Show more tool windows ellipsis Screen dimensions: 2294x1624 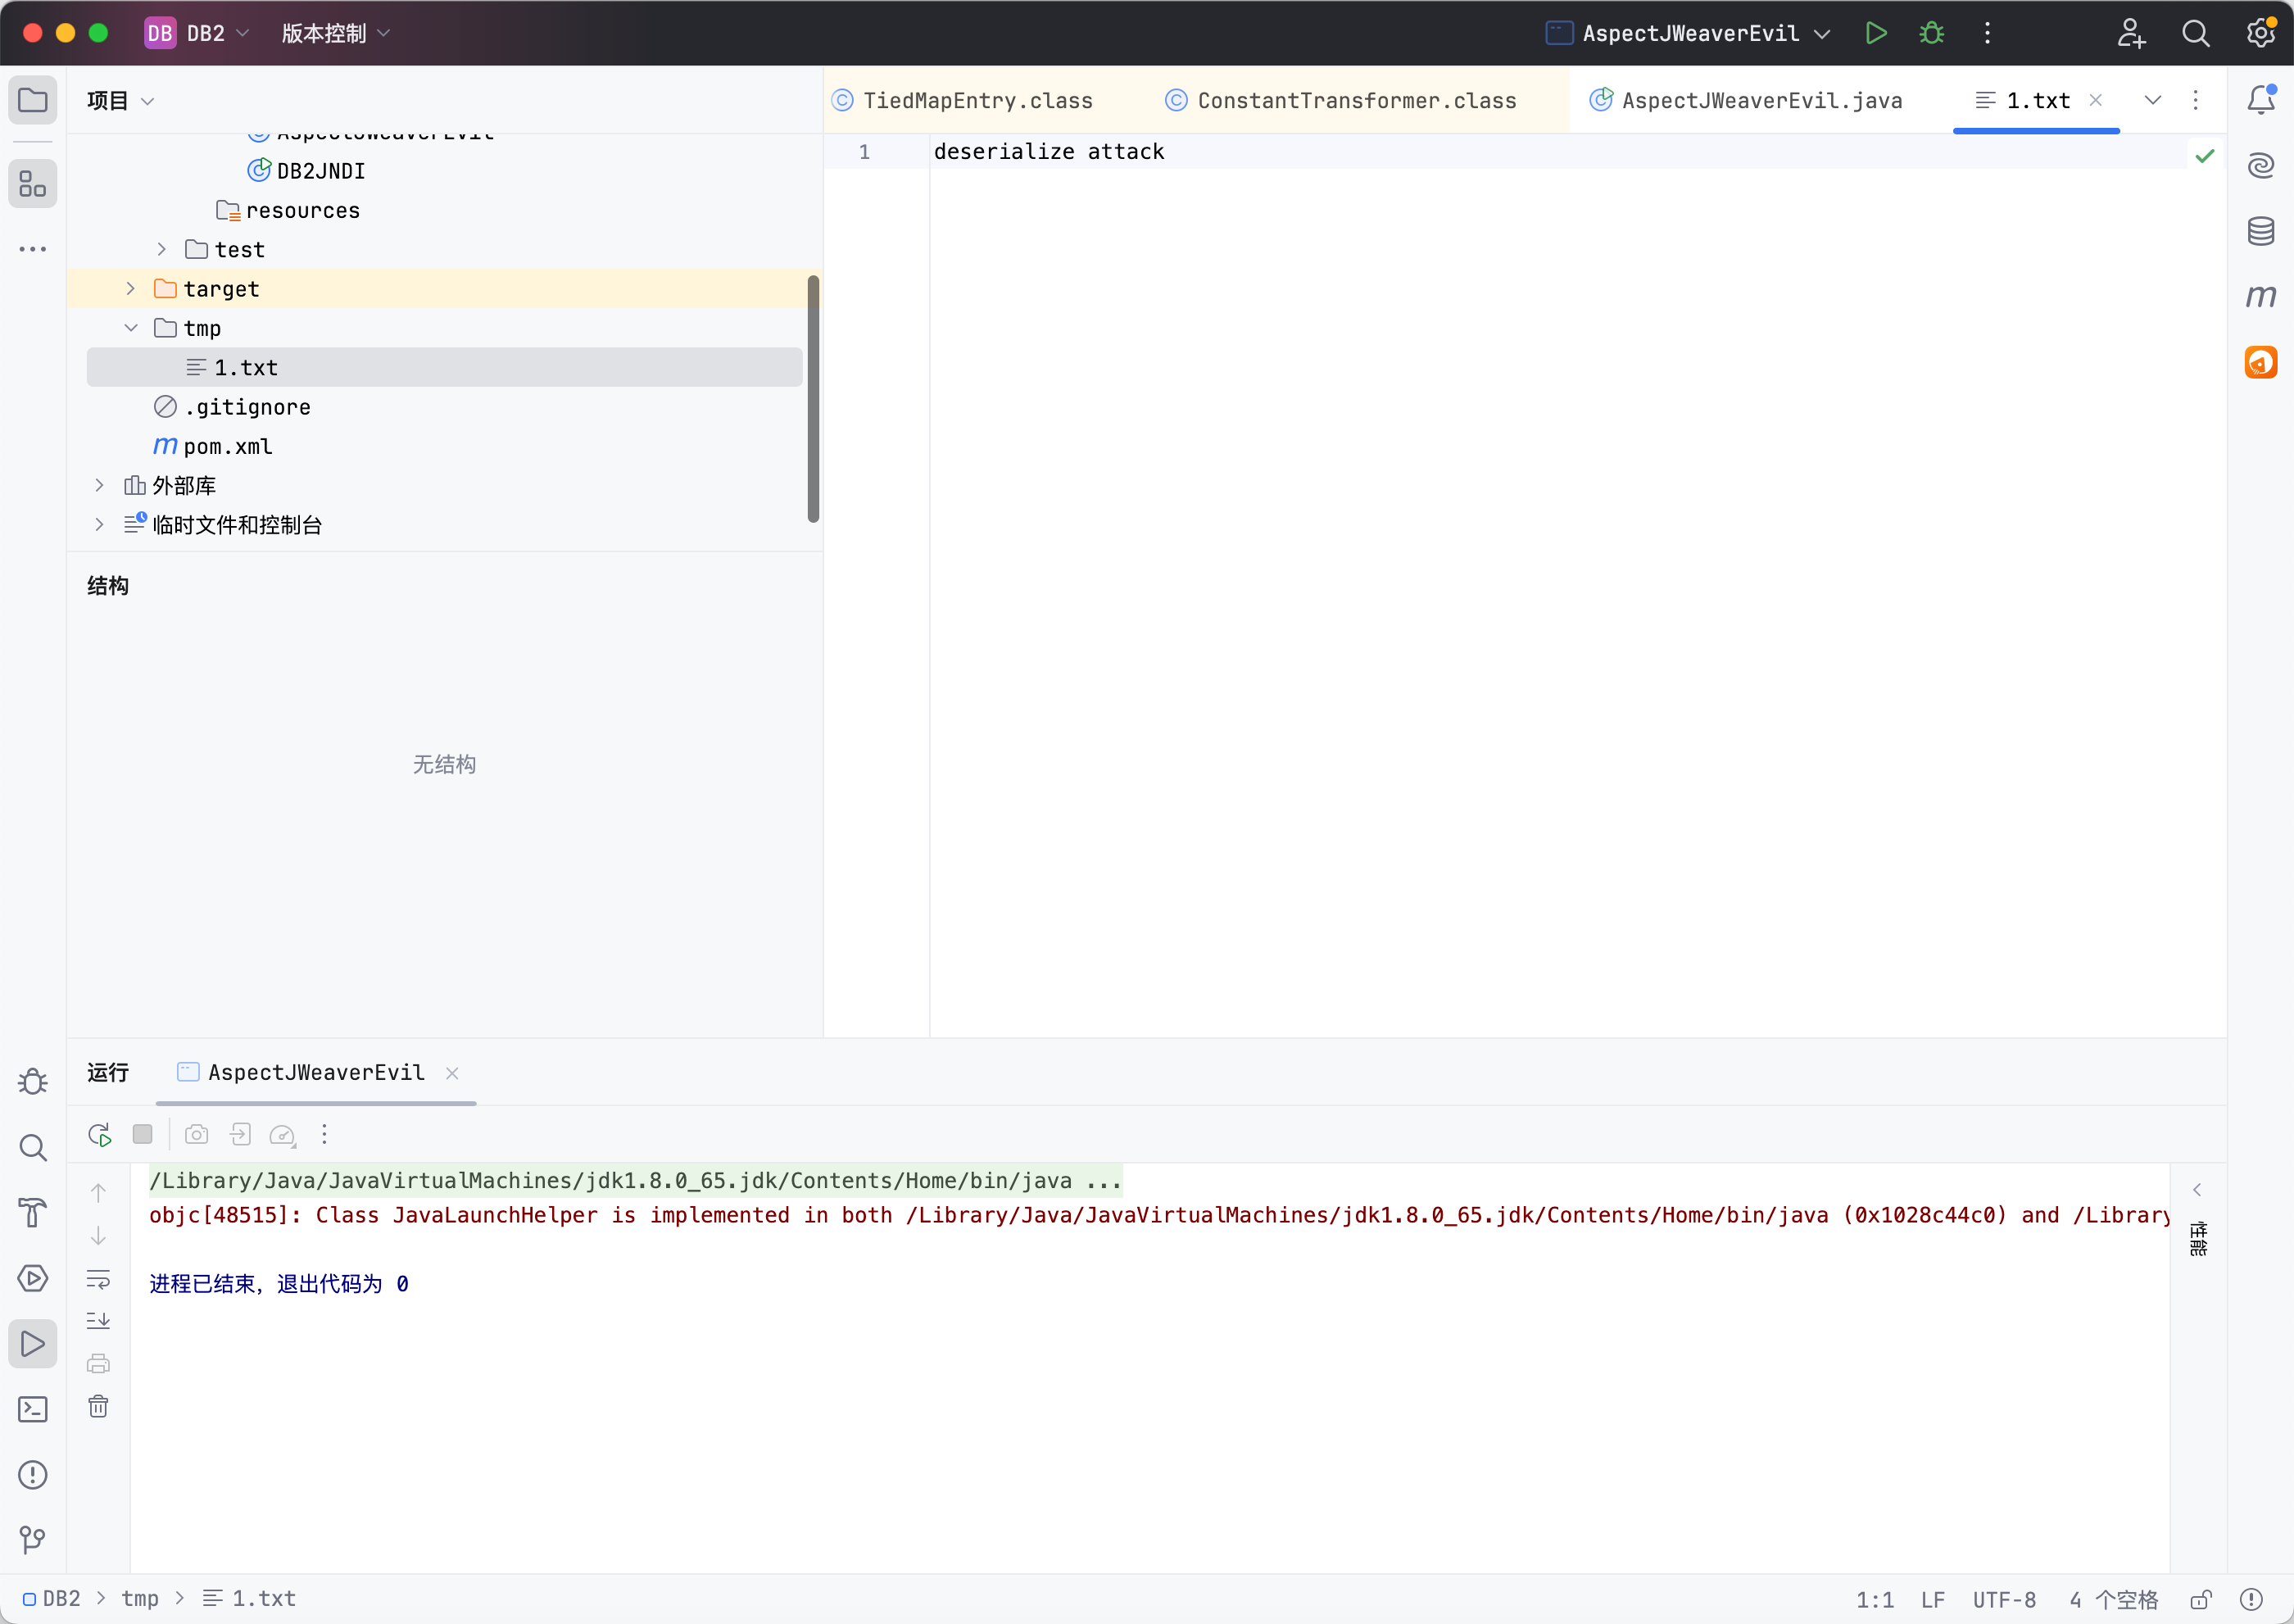(x=33, y=249)
